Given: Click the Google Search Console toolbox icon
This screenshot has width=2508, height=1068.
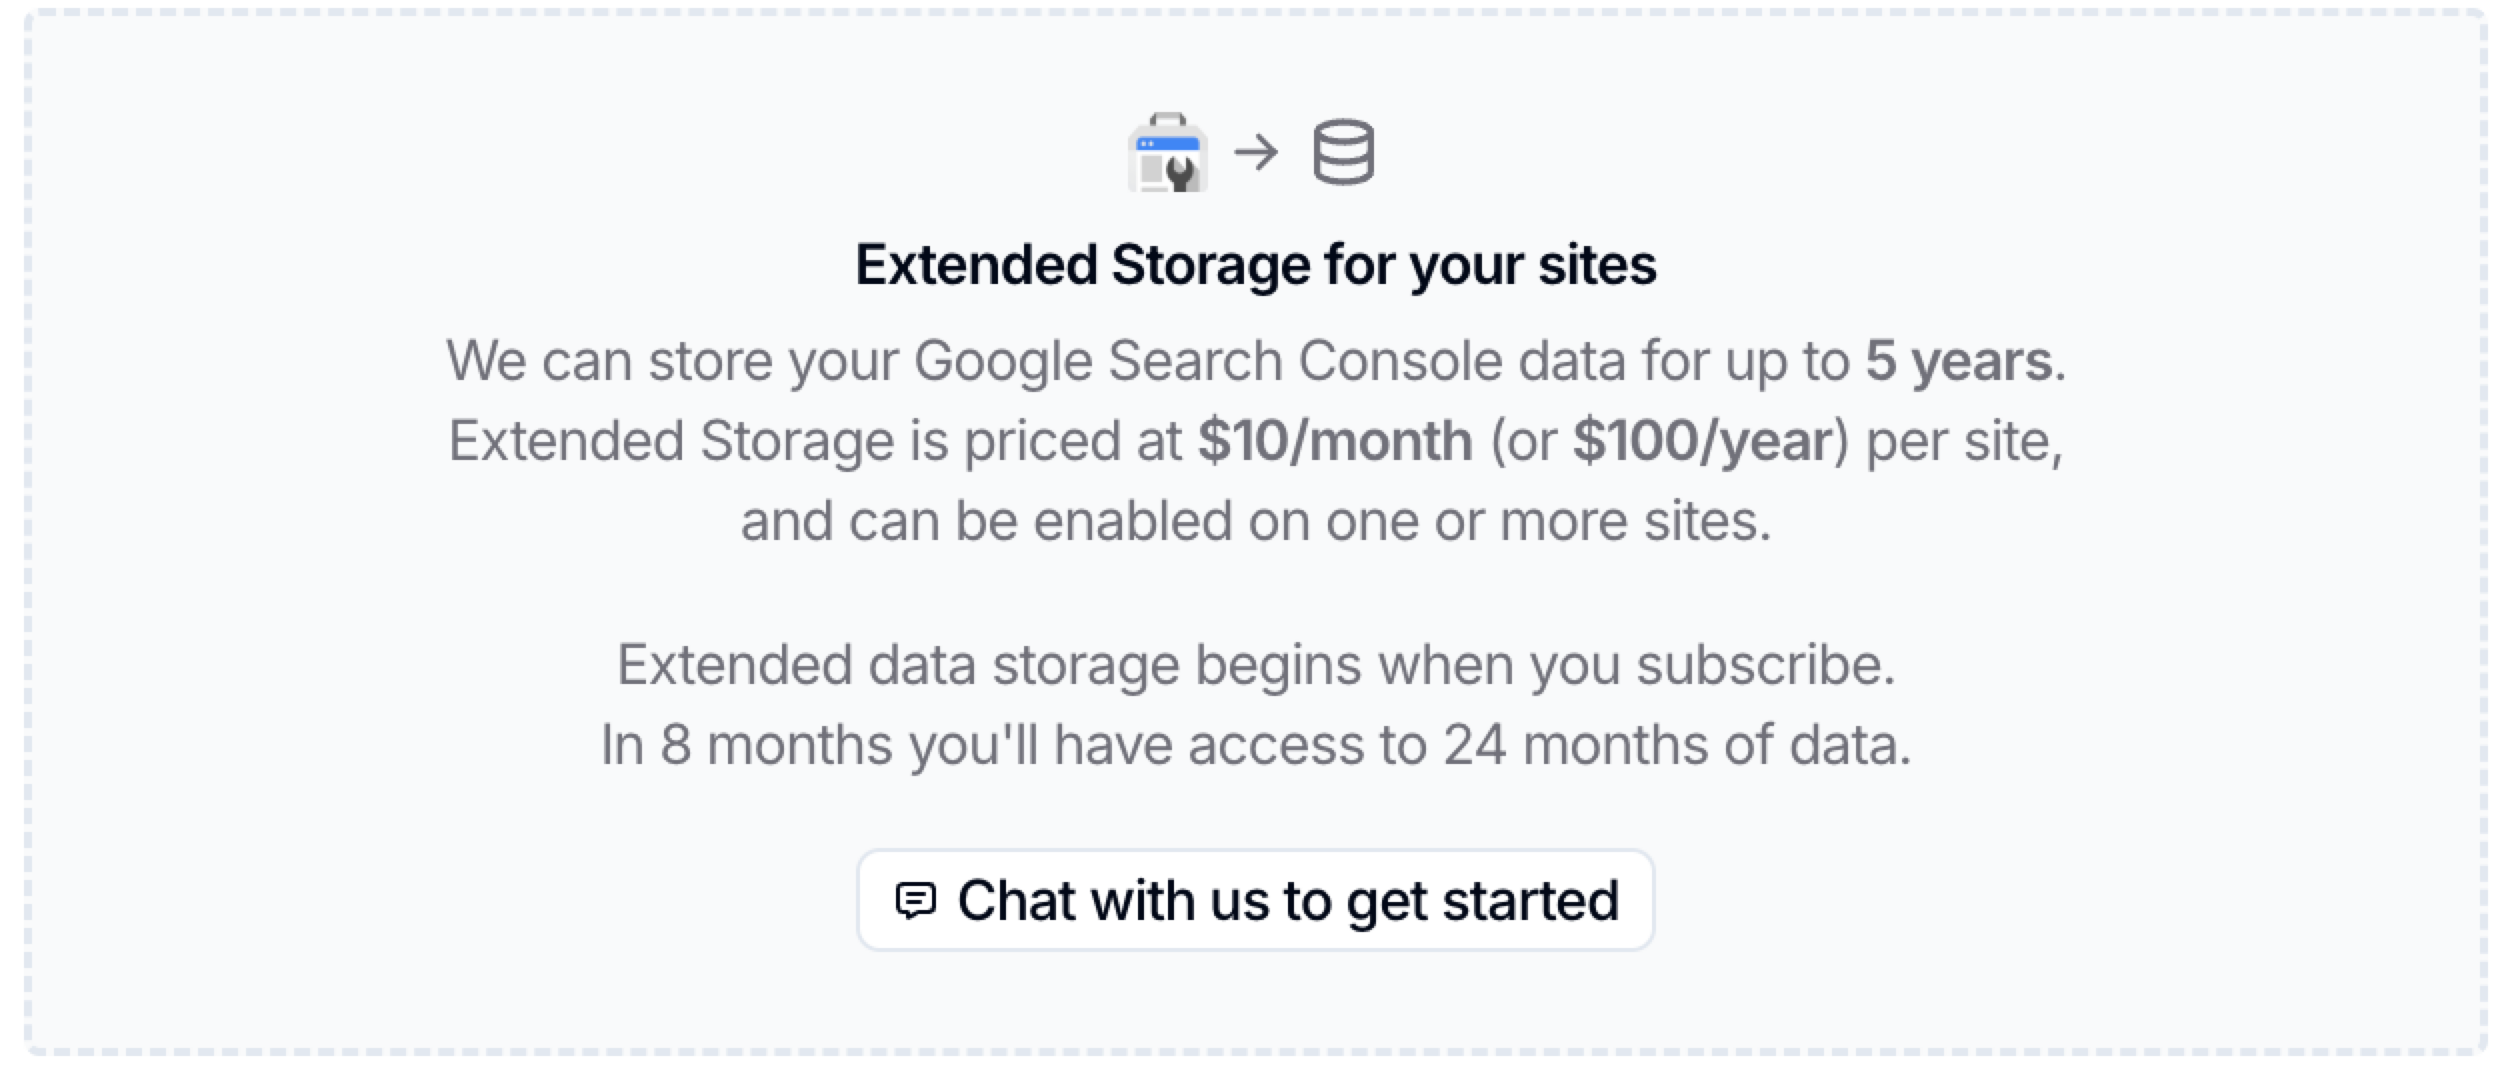Looking at the screenshot, I should click(x=1168, y=152).
